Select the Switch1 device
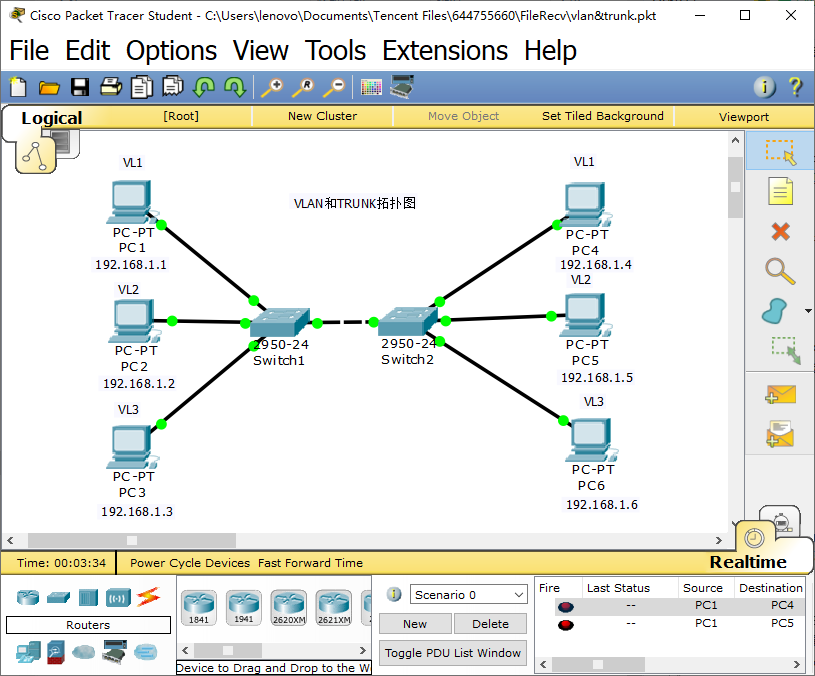815x676 pixels. pyautogui.click(x=280, y=323)
